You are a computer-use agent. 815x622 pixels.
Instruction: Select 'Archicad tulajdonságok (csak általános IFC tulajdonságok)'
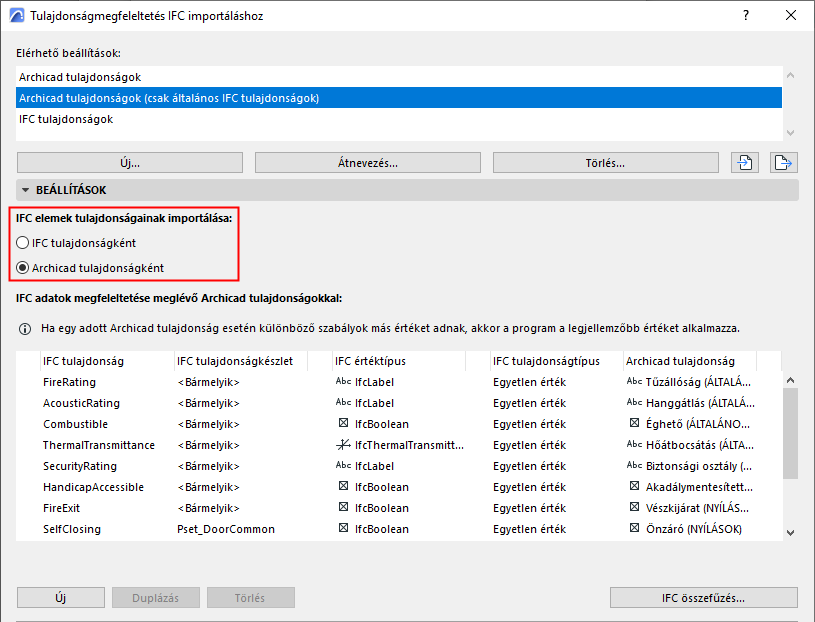coord(399,98)
